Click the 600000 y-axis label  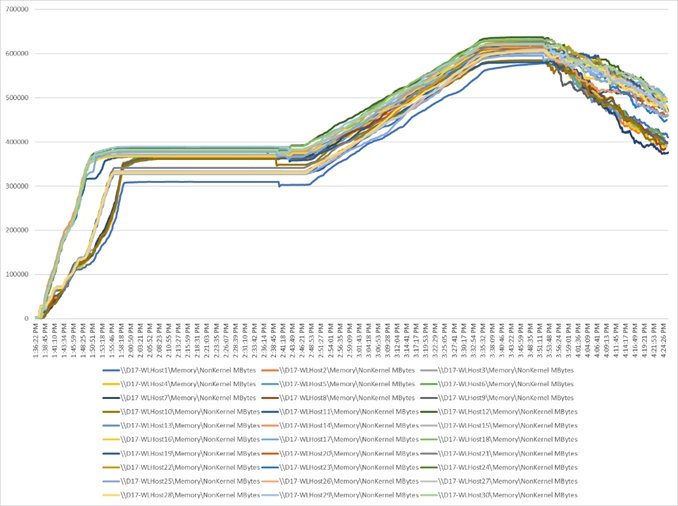(18, 54)
